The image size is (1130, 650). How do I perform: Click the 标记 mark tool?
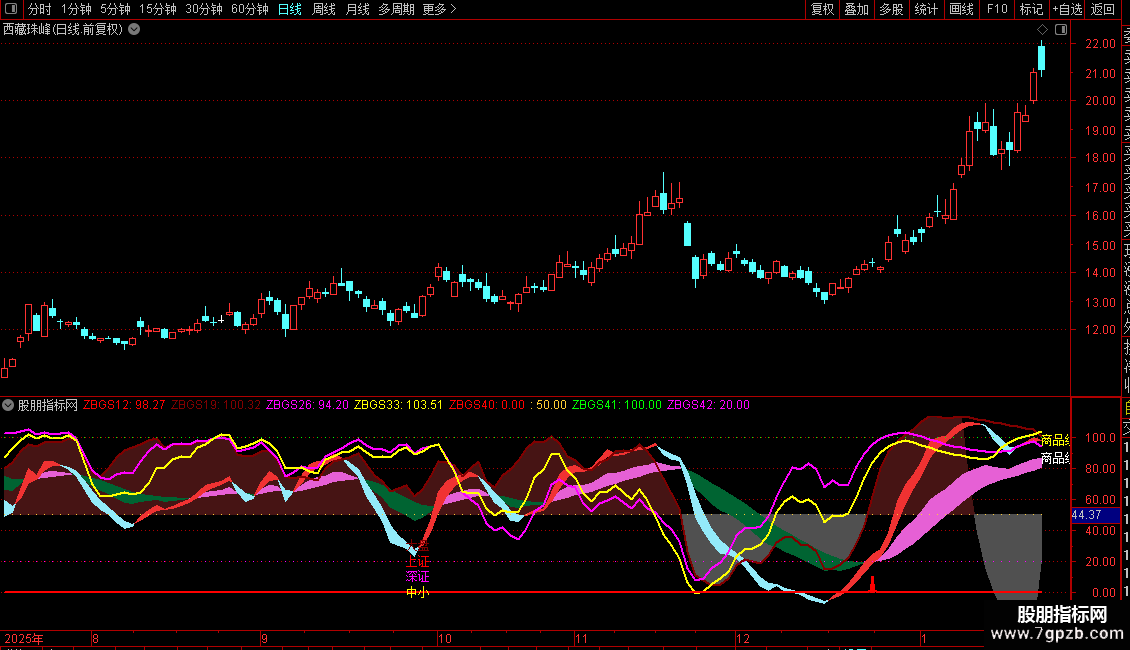click(1030, 9)
